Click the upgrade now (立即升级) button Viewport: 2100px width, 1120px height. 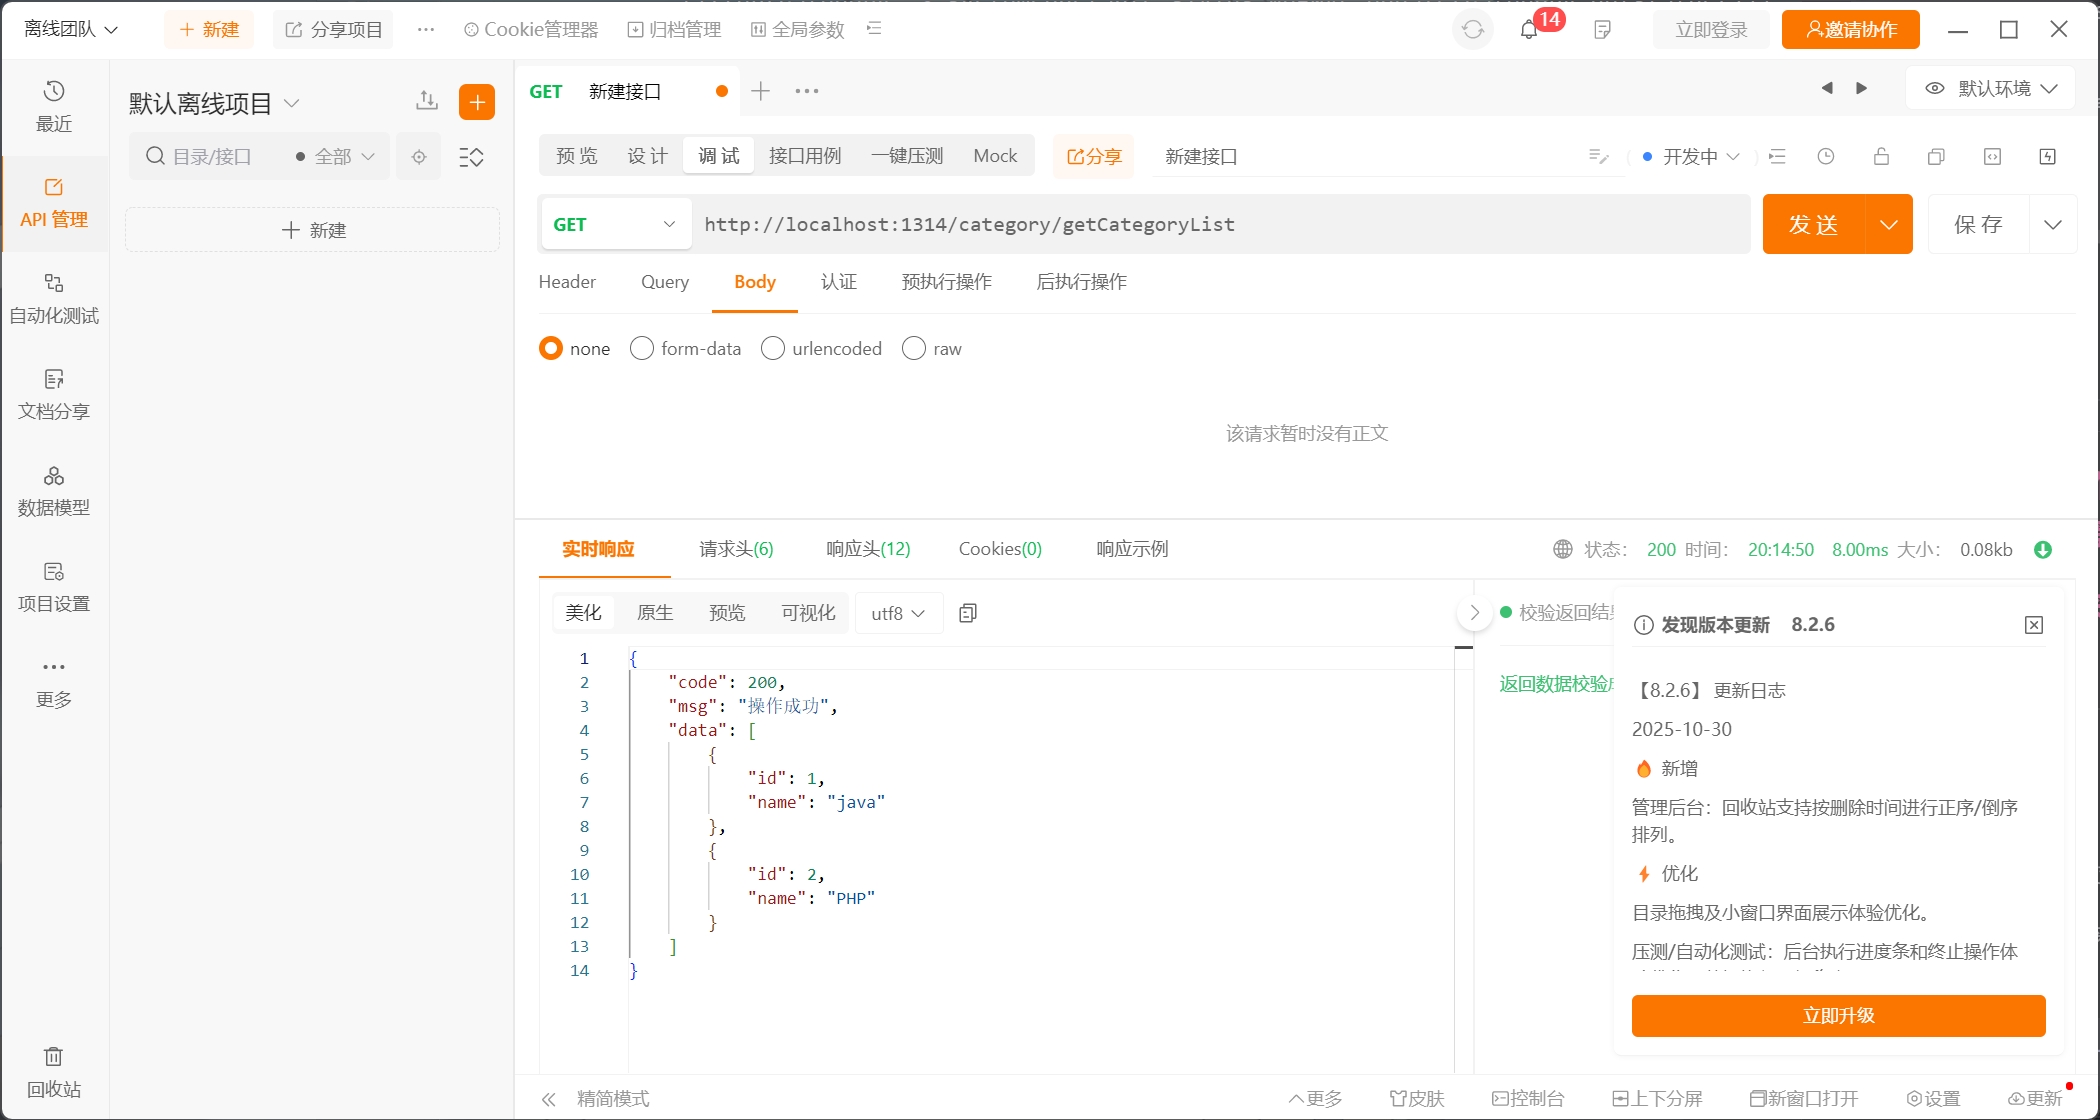(1838, 1016)
